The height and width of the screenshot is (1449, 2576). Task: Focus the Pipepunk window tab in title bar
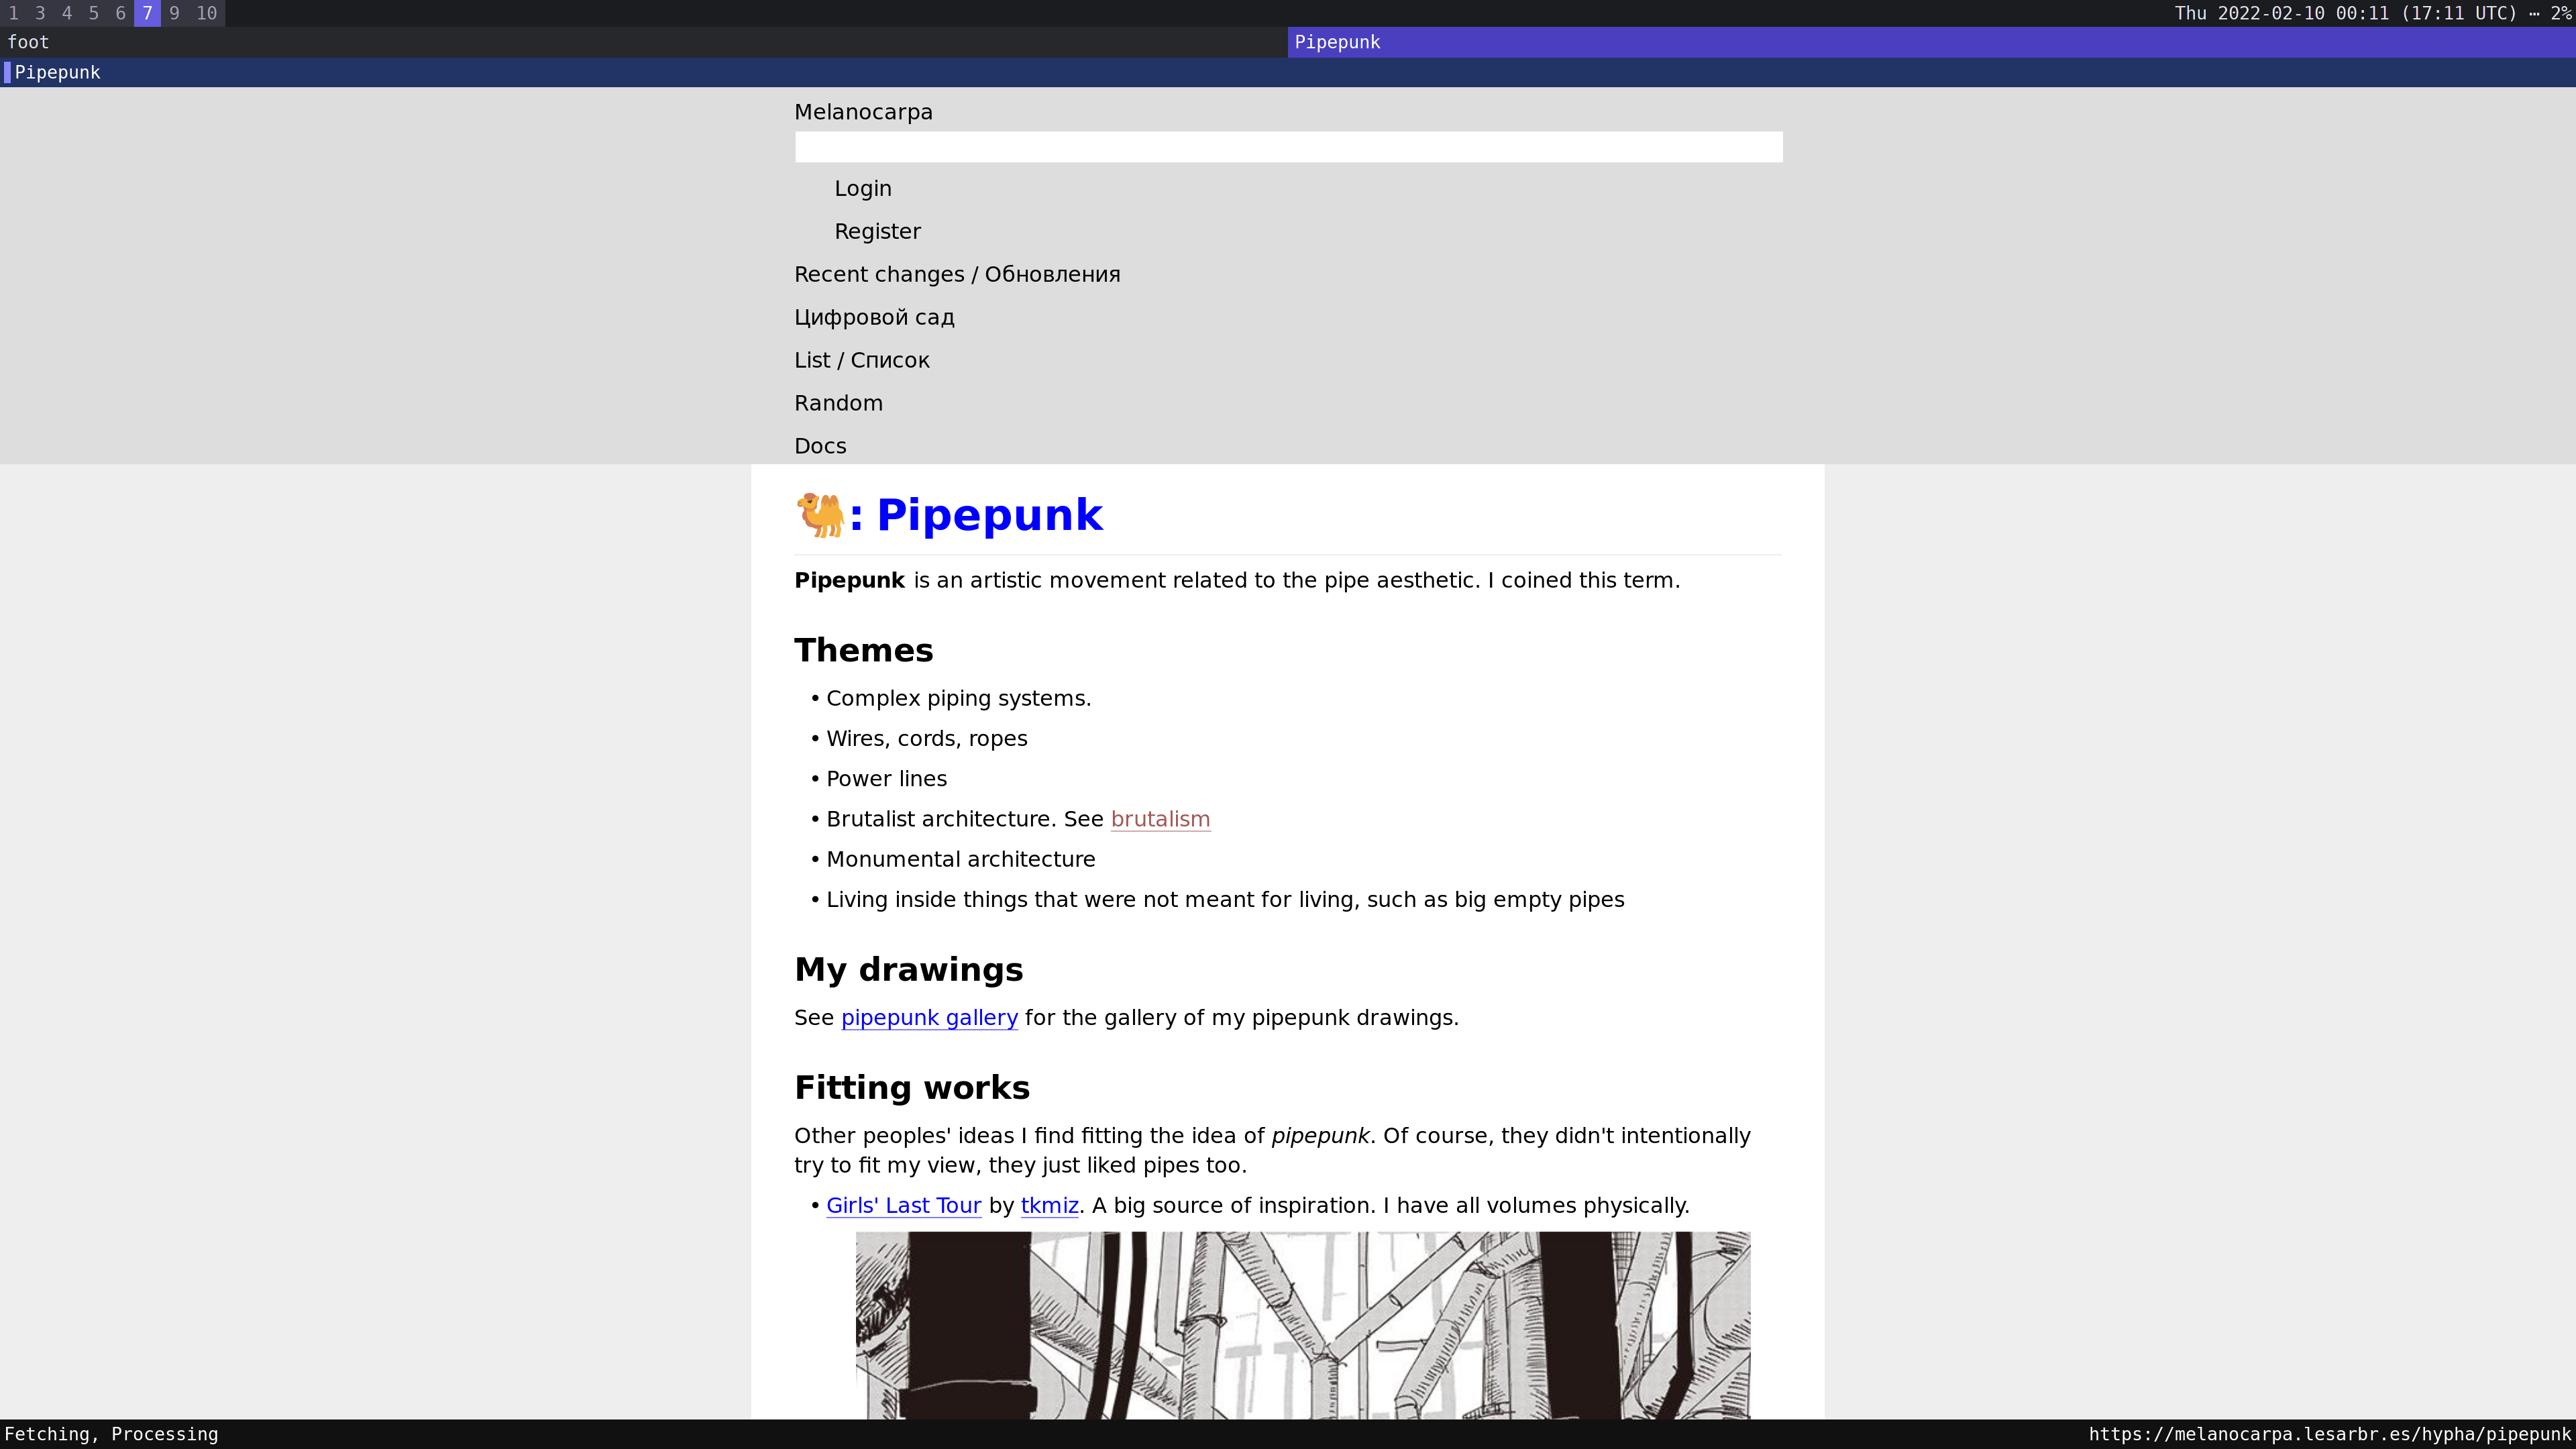coord(1932,42)
